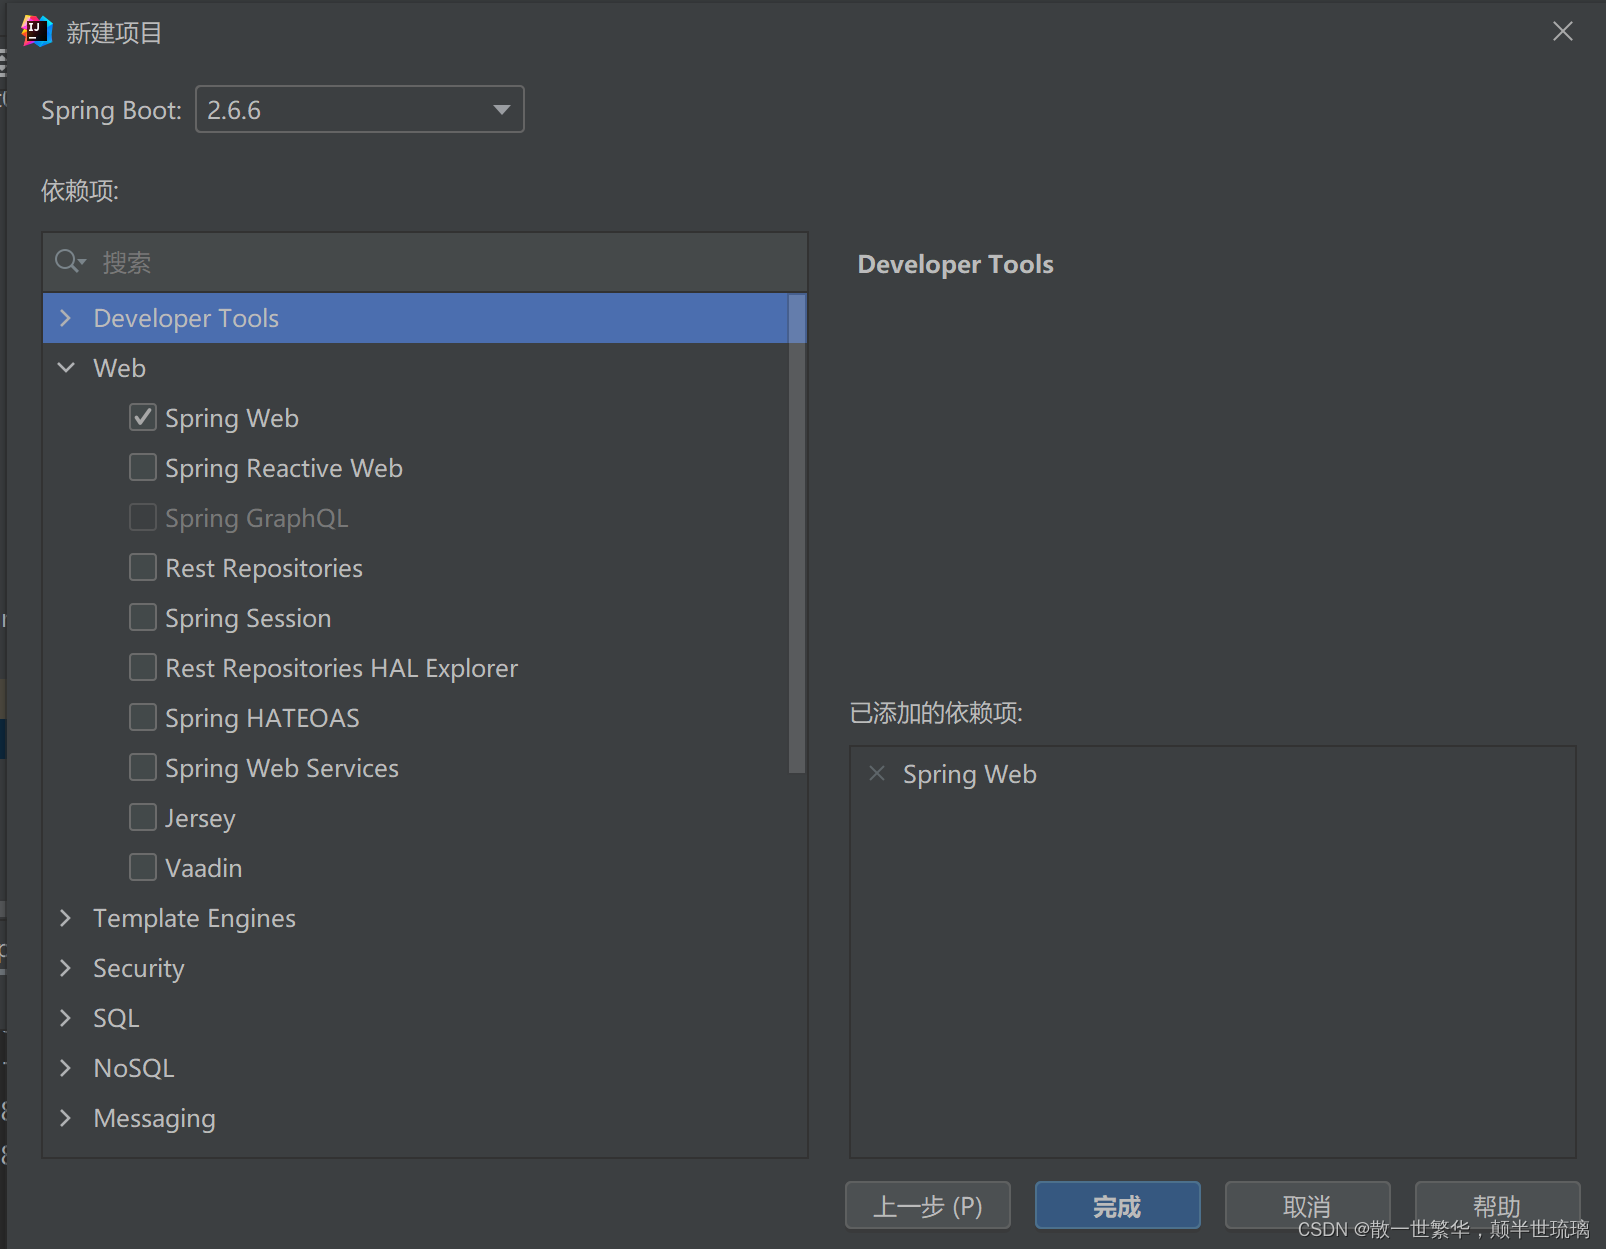Check the Rest Repositories option
Viewport: 1606px width, 1249px height.
[x=143, y=567]
